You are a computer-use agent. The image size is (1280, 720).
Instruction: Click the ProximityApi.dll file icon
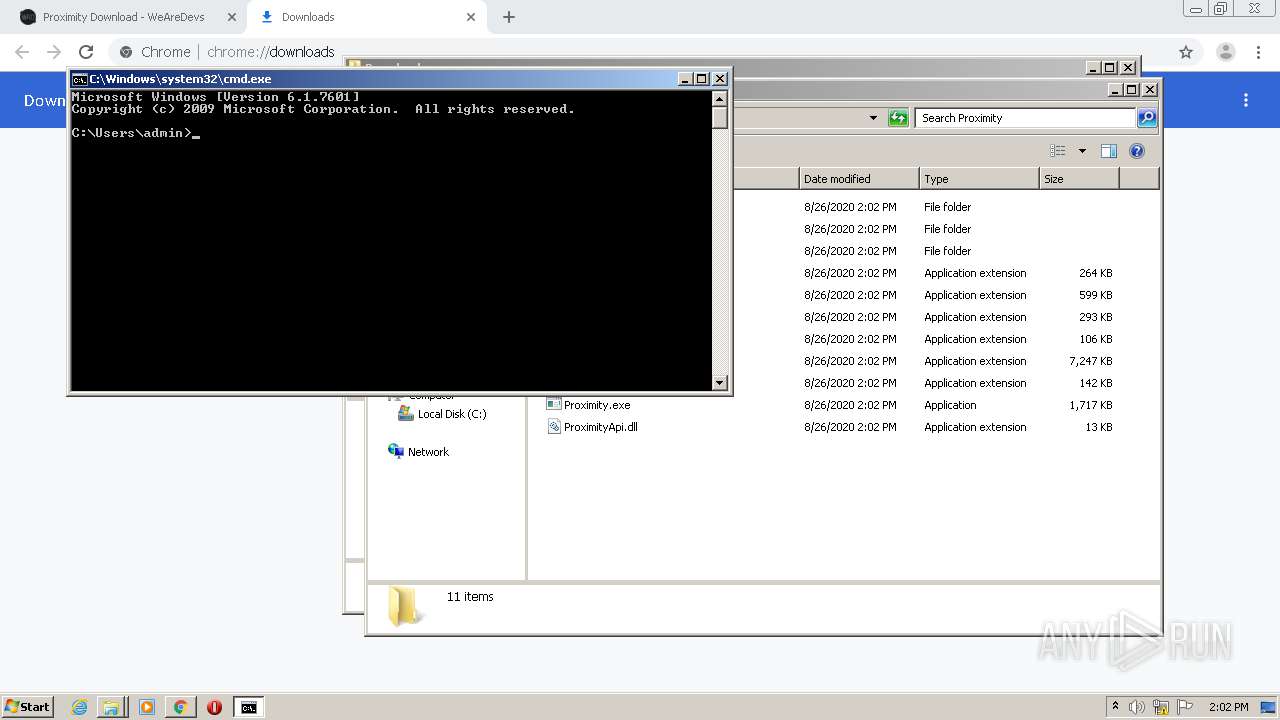[553, 427]
